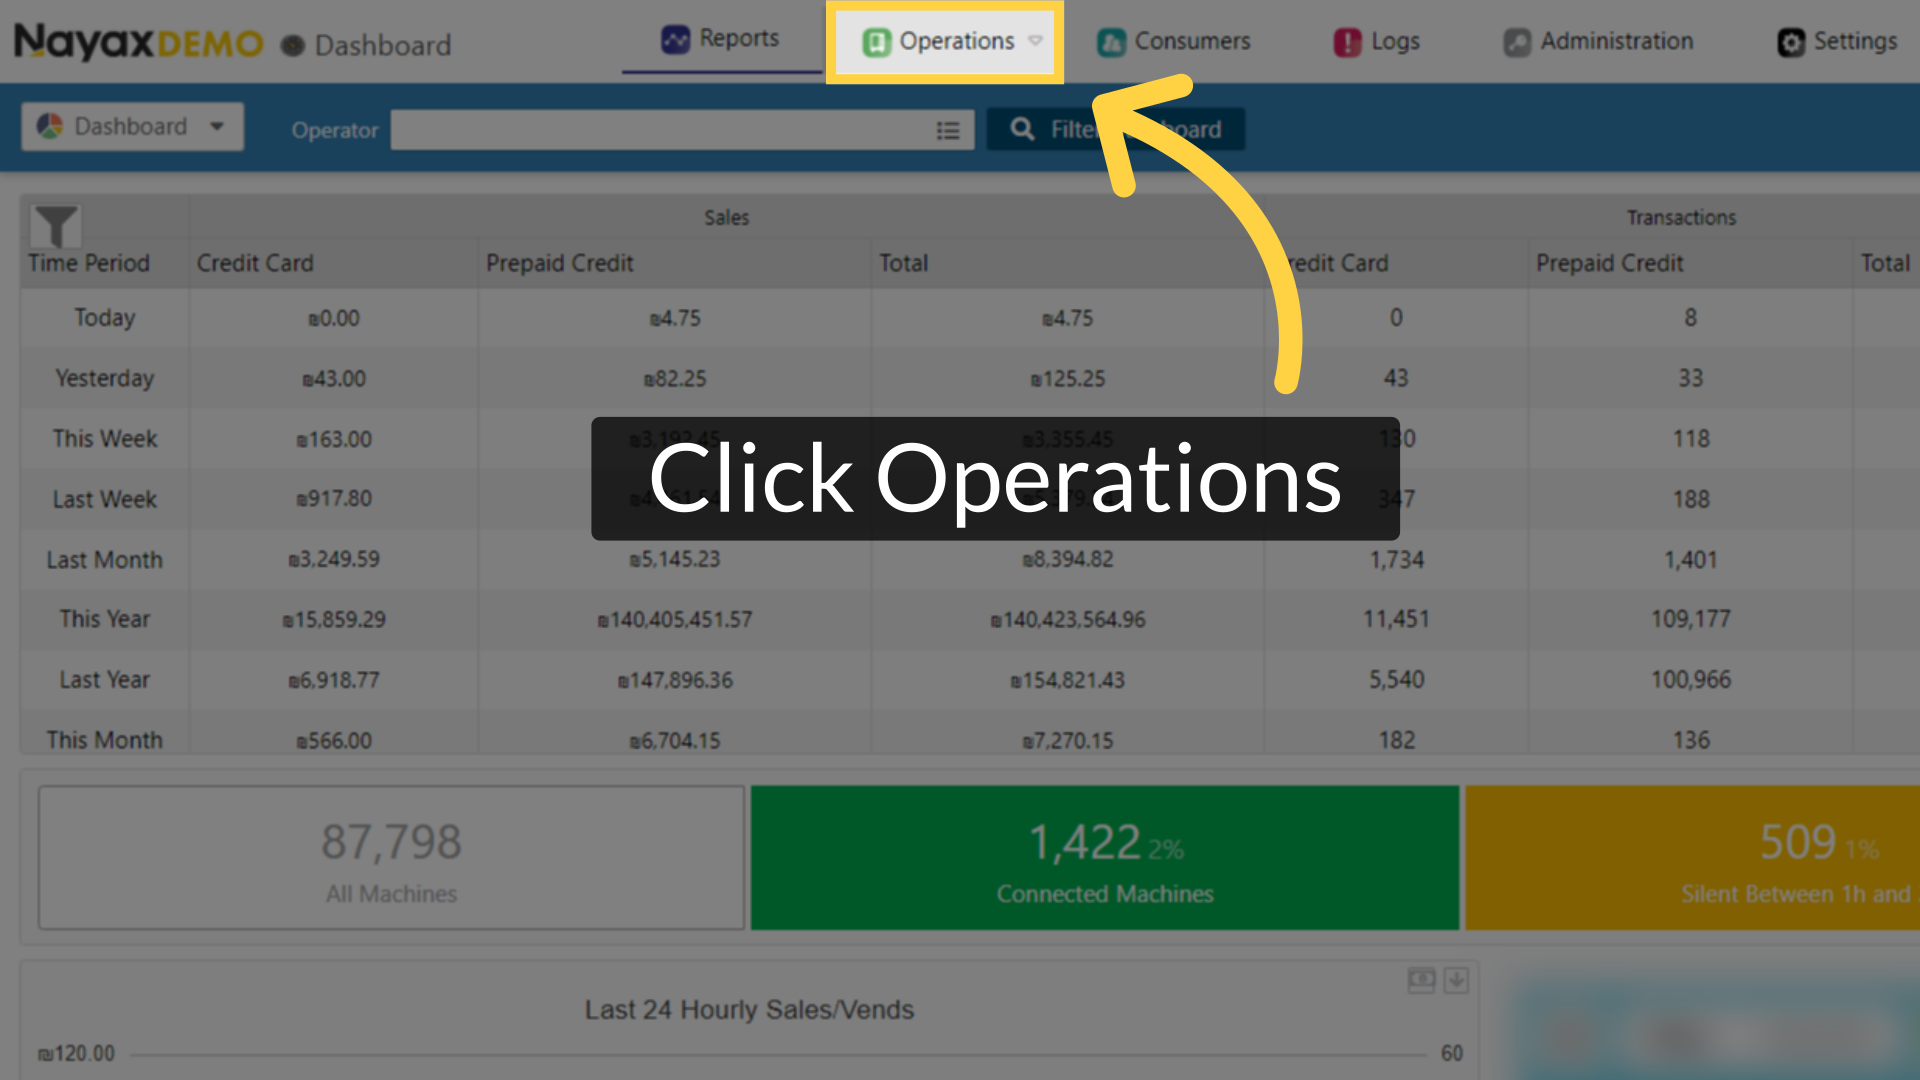Select the Reports navigation icon
Screen dimensions: 1920x1080
click(676, 38)
